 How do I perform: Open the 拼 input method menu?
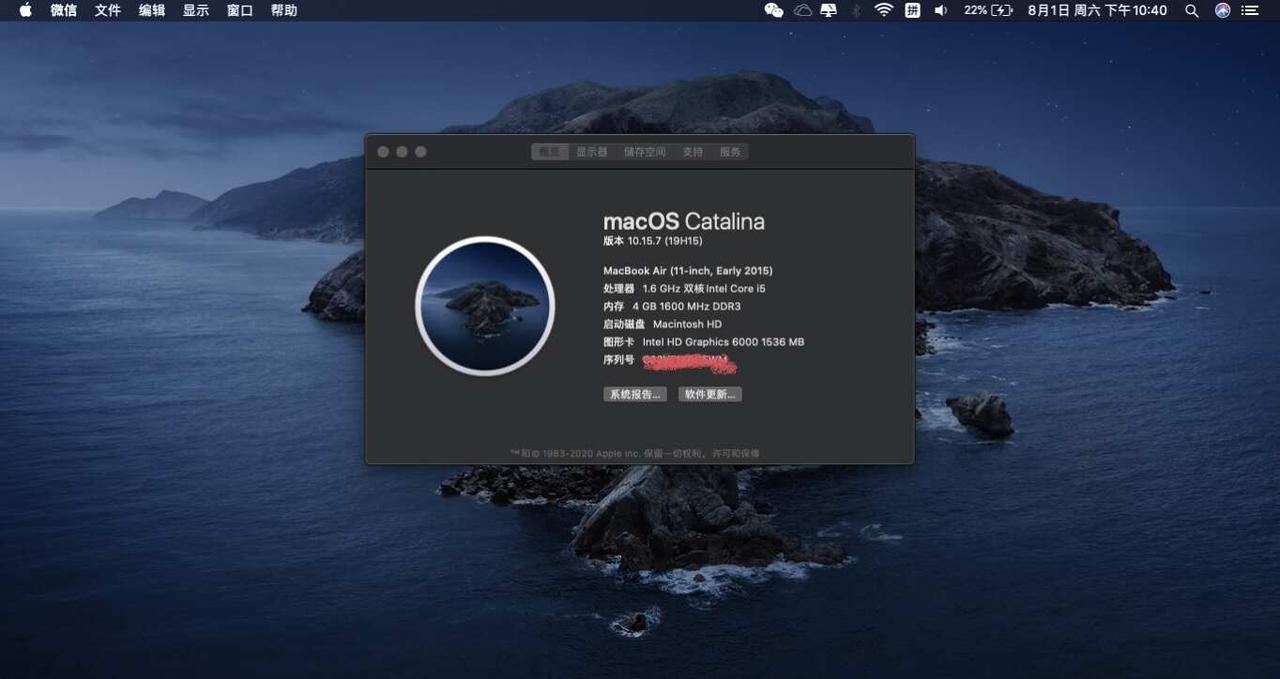point(912,10)
